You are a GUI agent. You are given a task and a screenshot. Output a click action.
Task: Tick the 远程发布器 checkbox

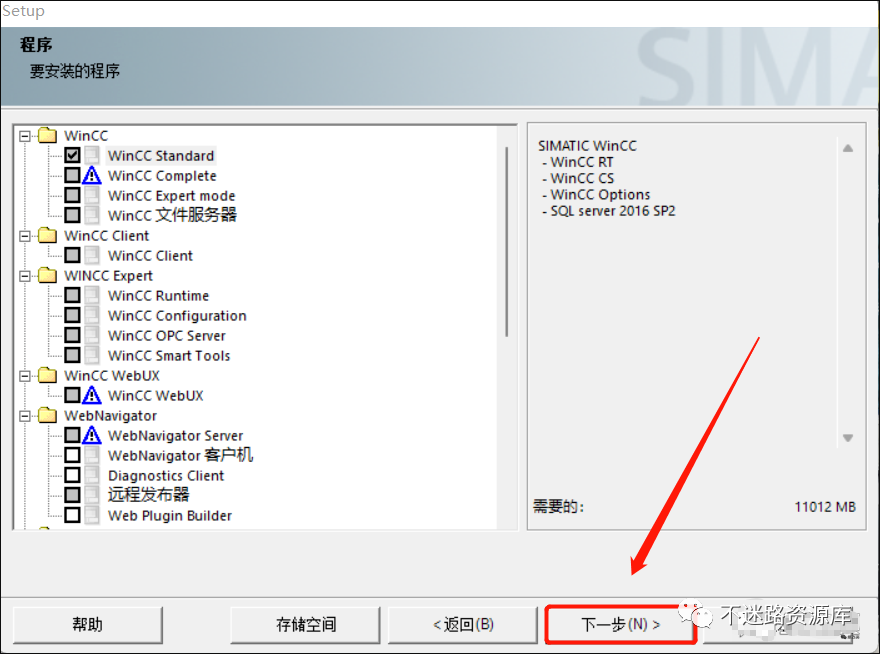tap(72, 495)
